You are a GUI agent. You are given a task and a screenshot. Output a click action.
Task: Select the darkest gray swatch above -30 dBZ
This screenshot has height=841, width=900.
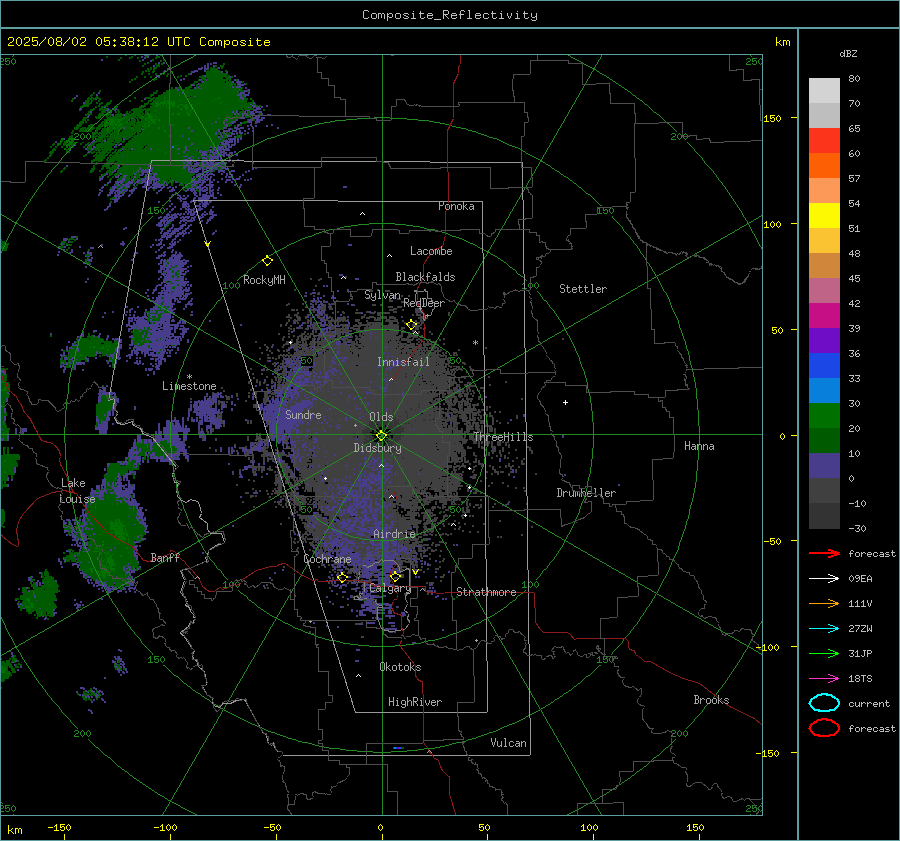(x=824, y=516)
